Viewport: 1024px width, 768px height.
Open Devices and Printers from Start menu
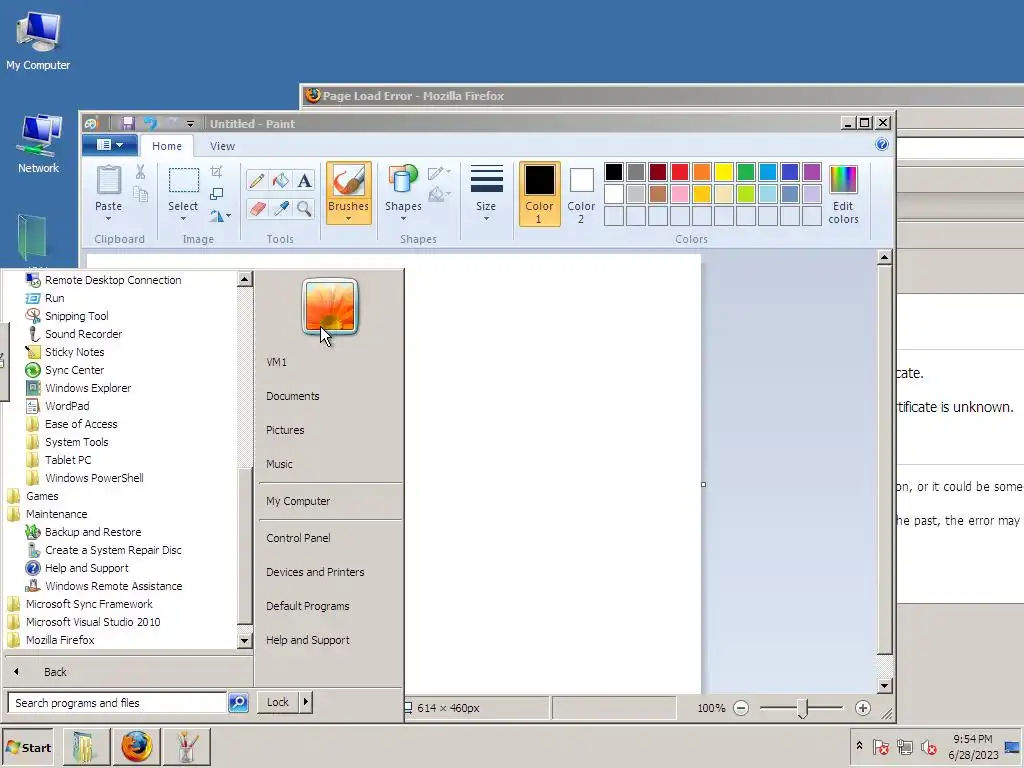pos(315,572)
